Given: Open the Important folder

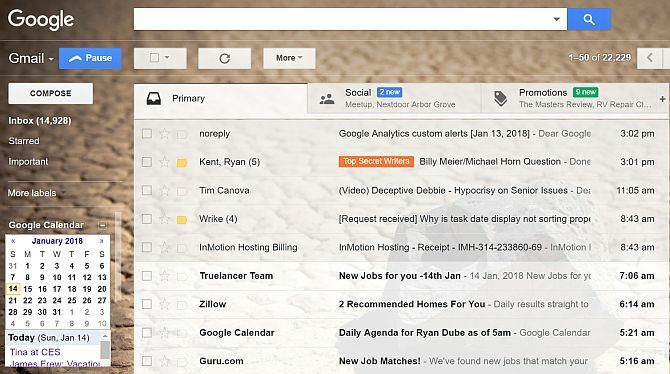Looking at the screenshot, I should coord(28,162).
